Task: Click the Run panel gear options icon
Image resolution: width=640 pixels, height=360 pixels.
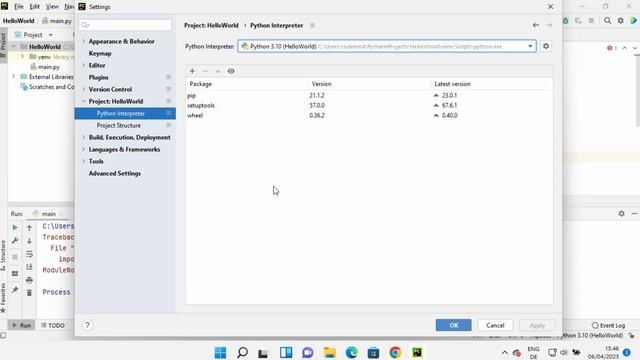Action: click(x=621, y=213)
